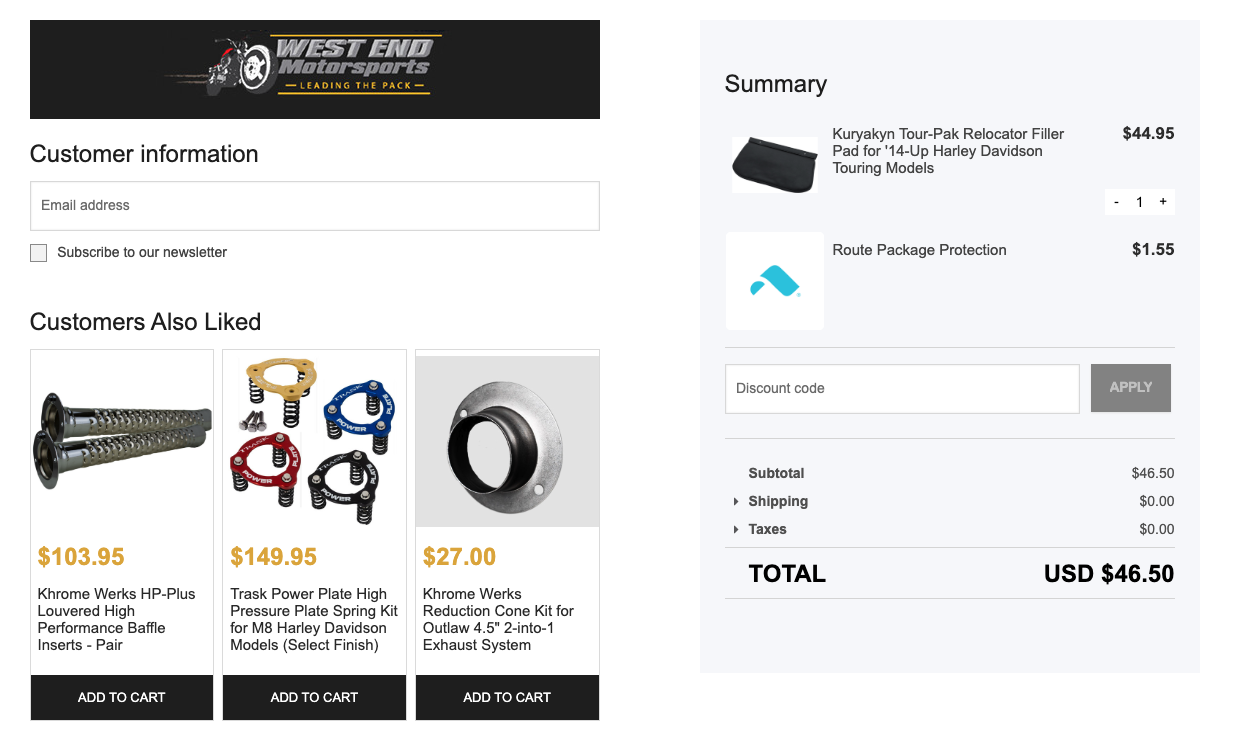Image resolution: width=1236 pixels, height=742 pixels.
Task: Enable the Subscribe to our newsletter checkbox
Action: click(x=38, y=252)
